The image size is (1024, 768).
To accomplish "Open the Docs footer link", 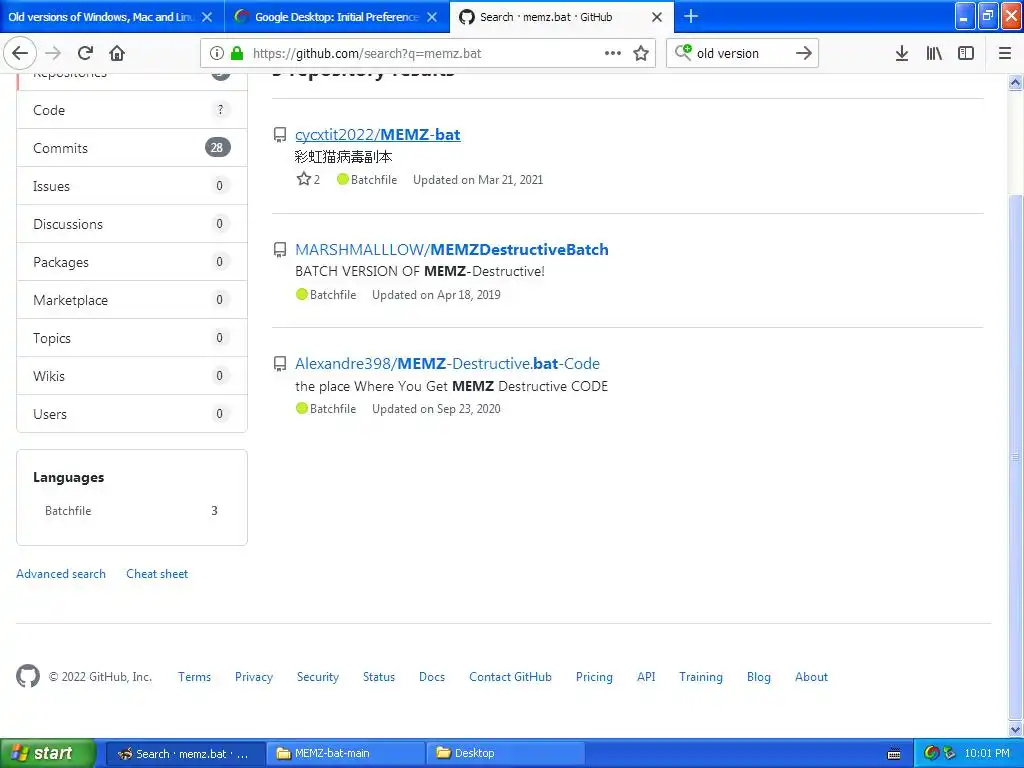I will click(x=432, y=677).
